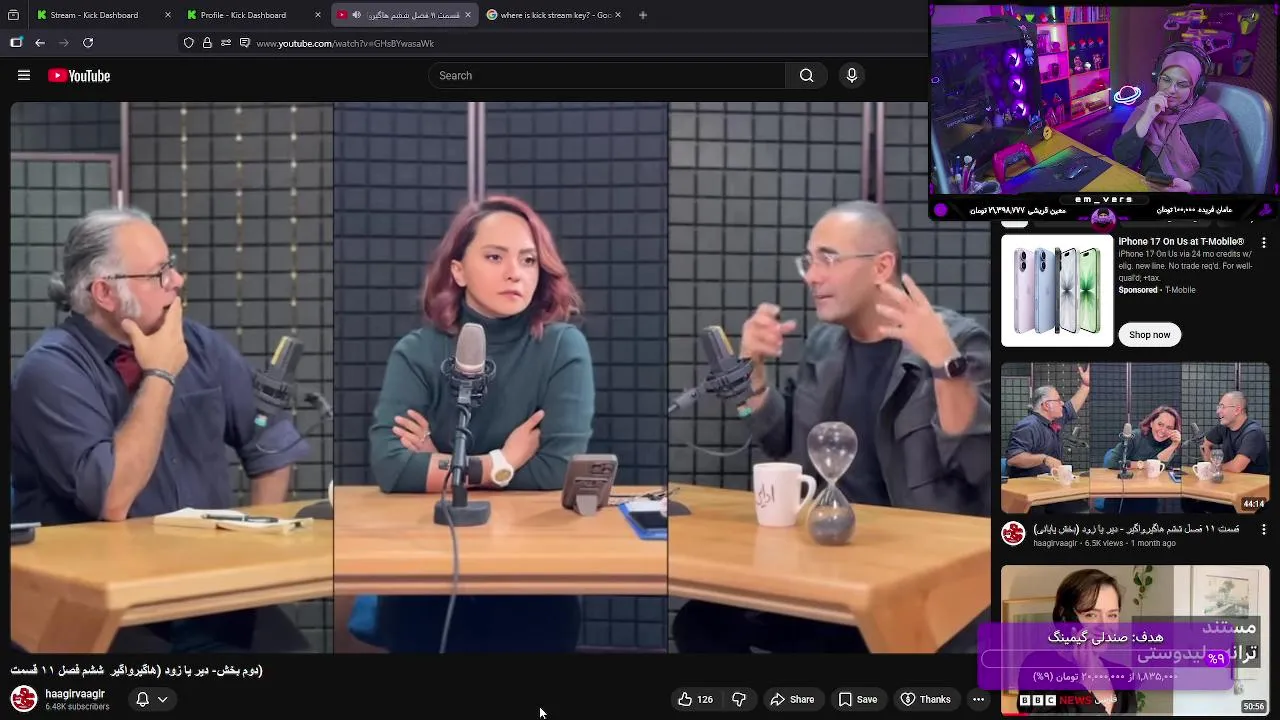
Task: Open T-Mobile ad options three dots
Action: [1263, 243]
